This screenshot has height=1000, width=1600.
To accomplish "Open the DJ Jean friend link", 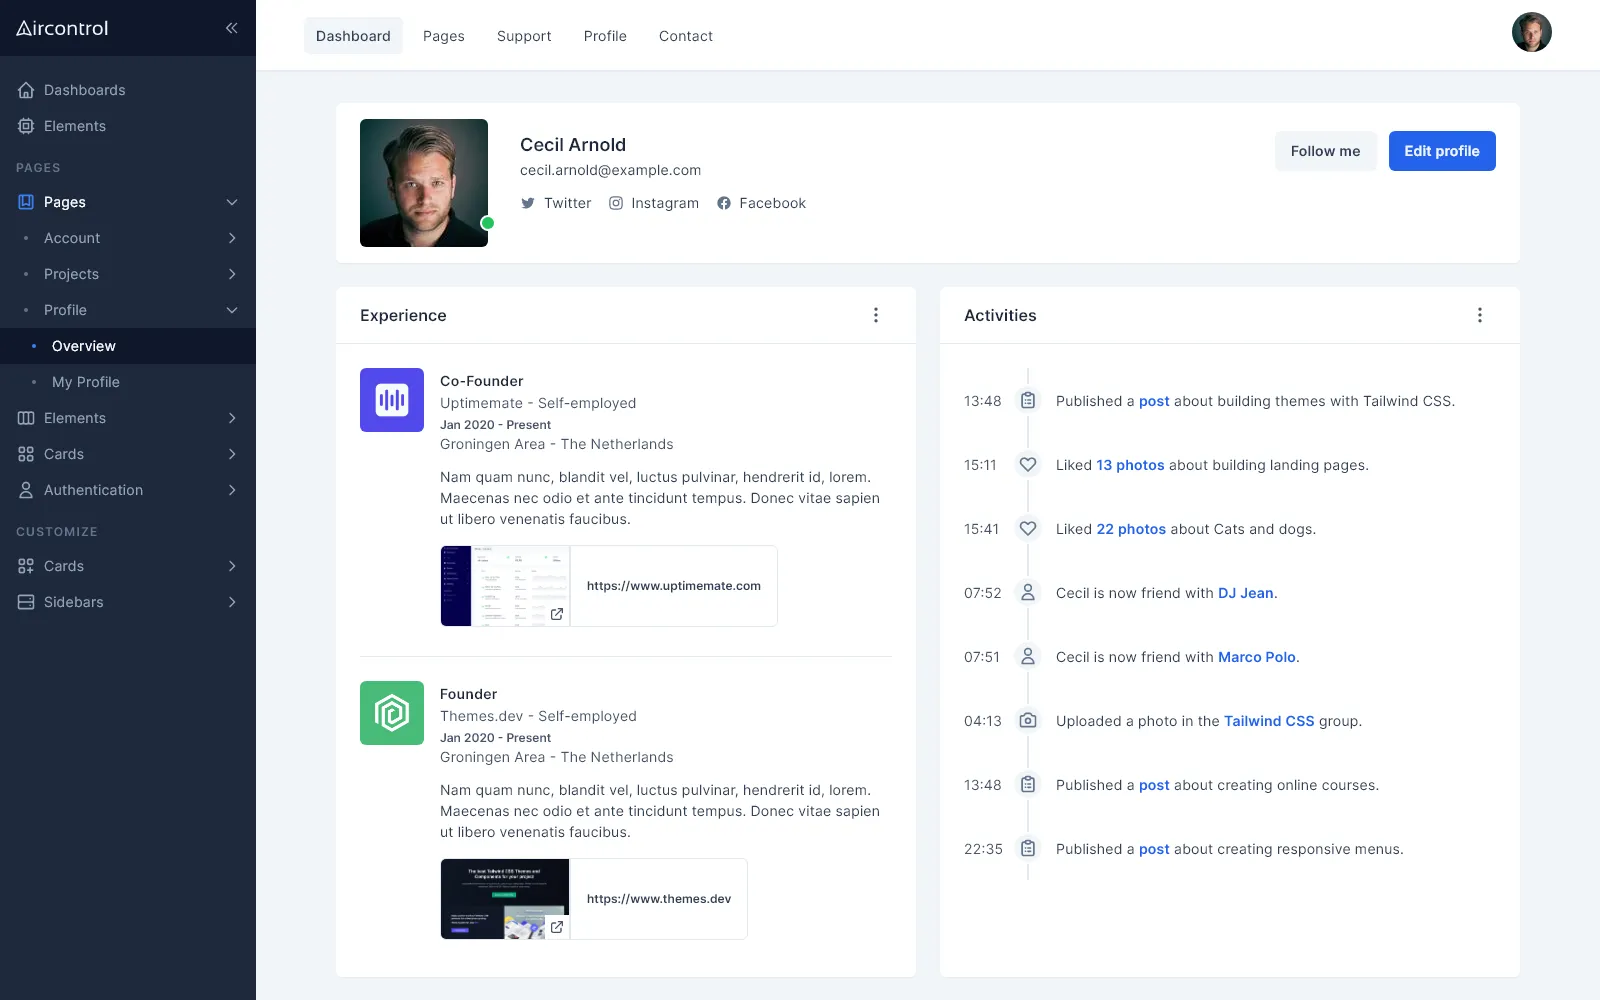I will [x=1246, y=593].
